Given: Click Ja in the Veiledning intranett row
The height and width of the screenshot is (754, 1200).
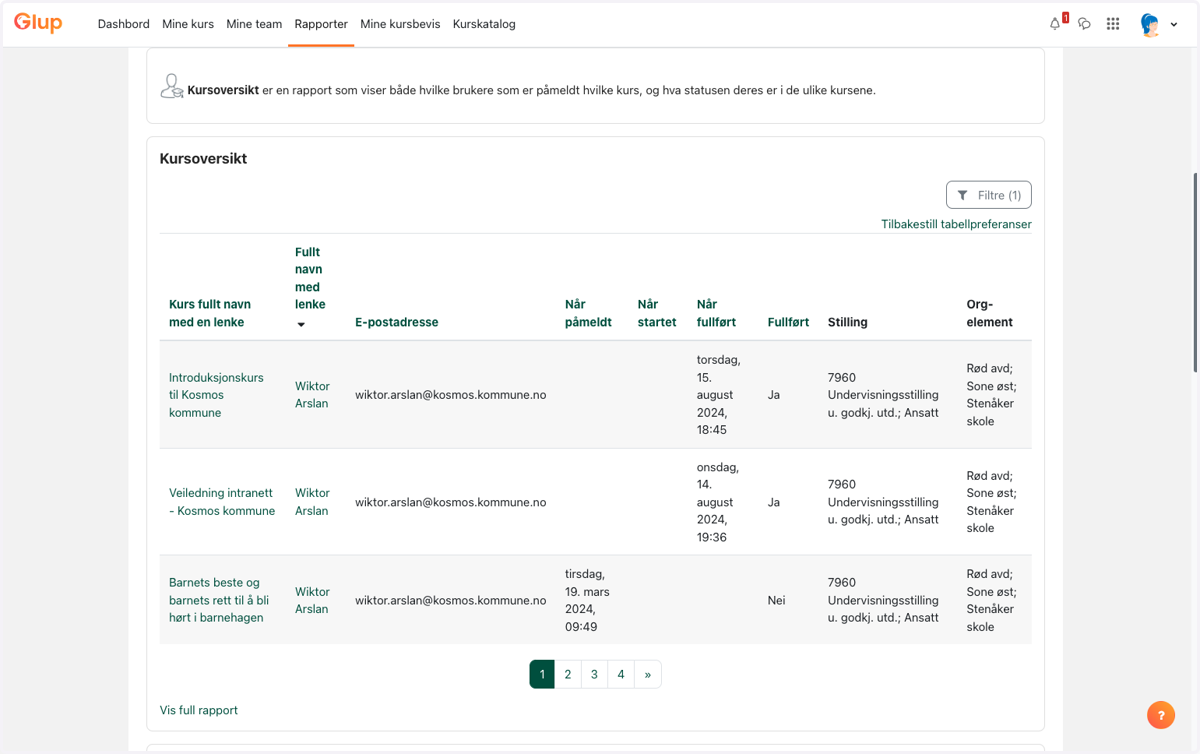Looking at the screenshot, I should click(774, 502).
